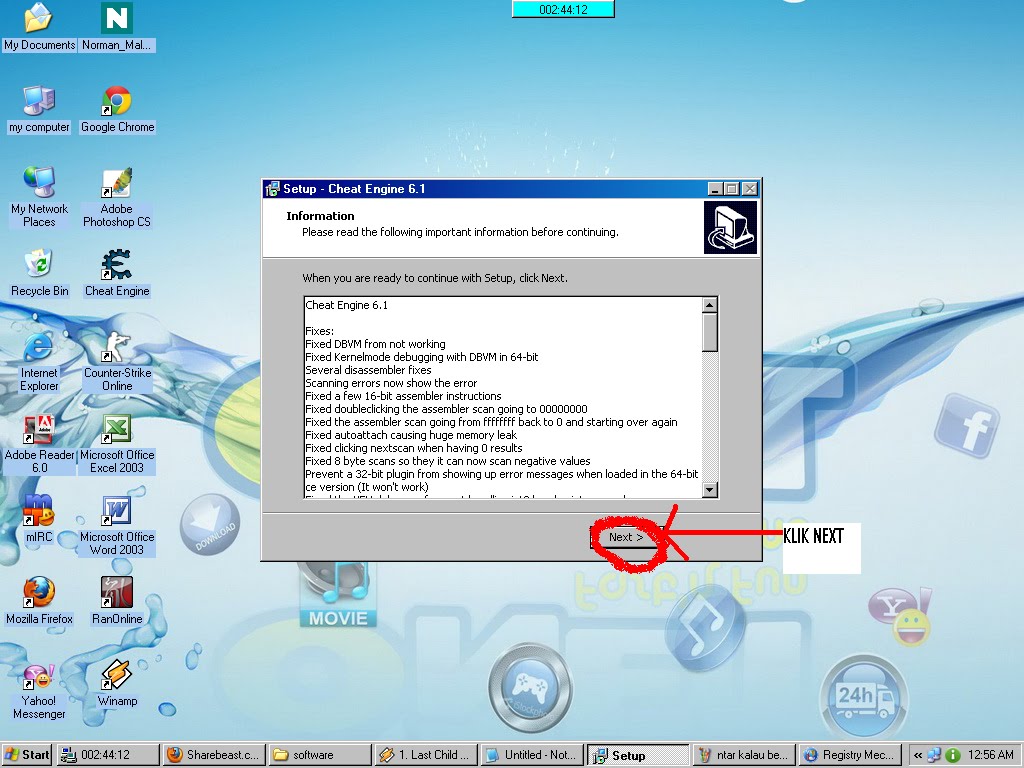Select the my computer desktop icon
This screenshot has width=1024, height=768.
click(x=39, y=110)
